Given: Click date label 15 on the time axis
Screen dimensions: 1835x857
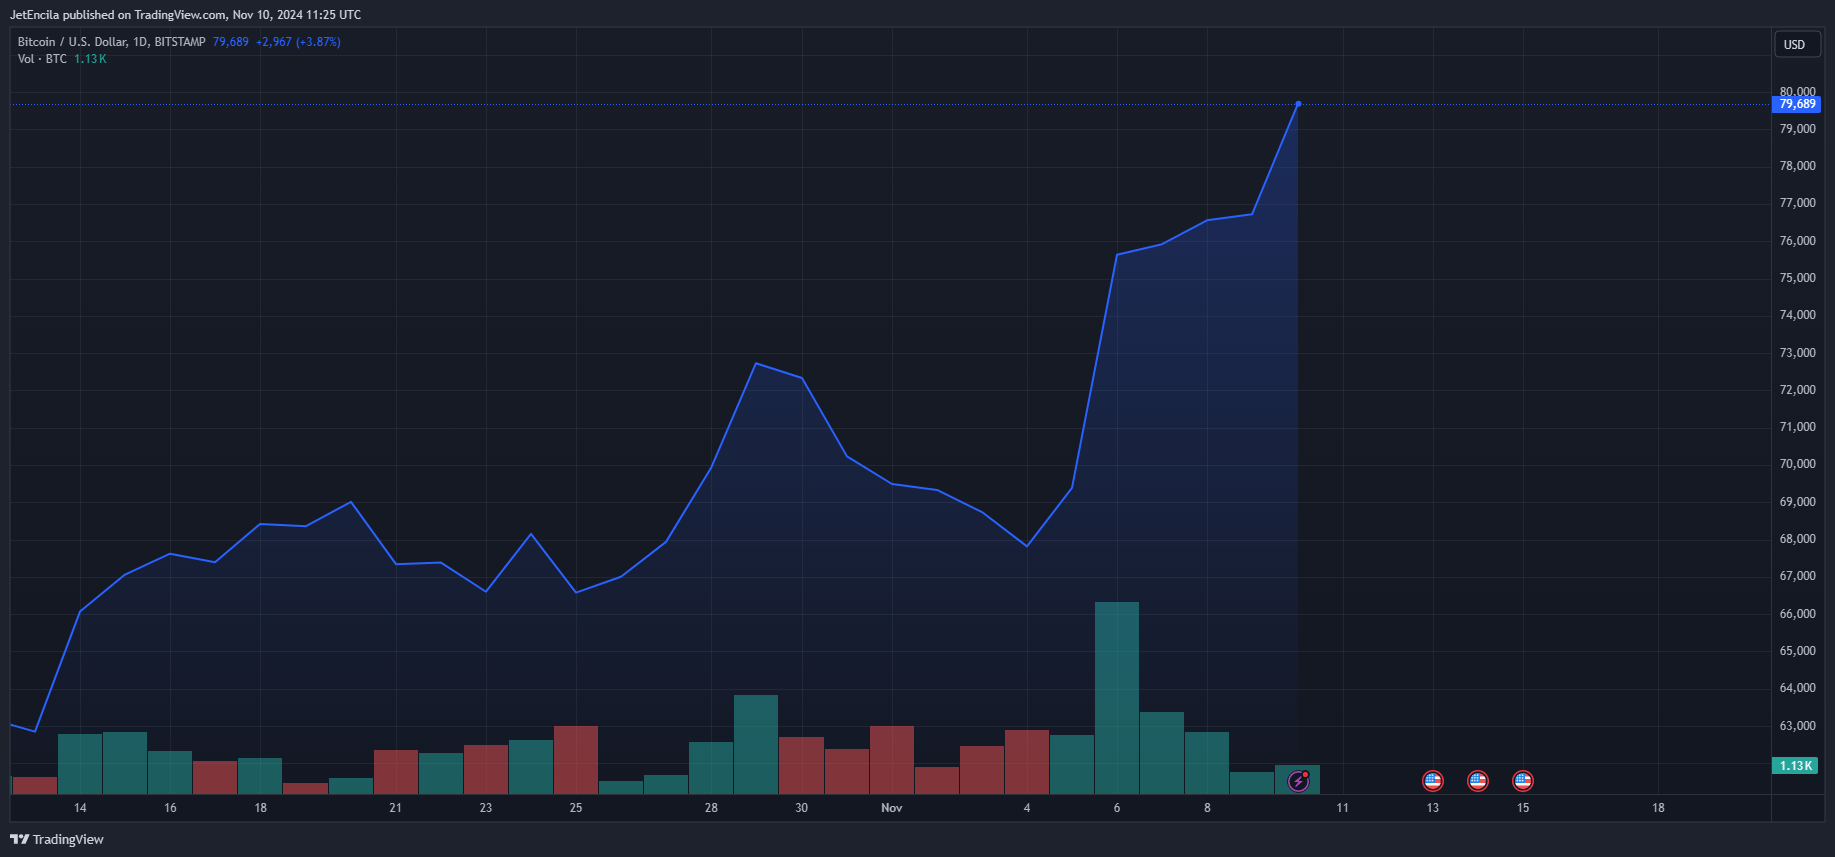Looking at the screenshot, I should pos(1523,808).
